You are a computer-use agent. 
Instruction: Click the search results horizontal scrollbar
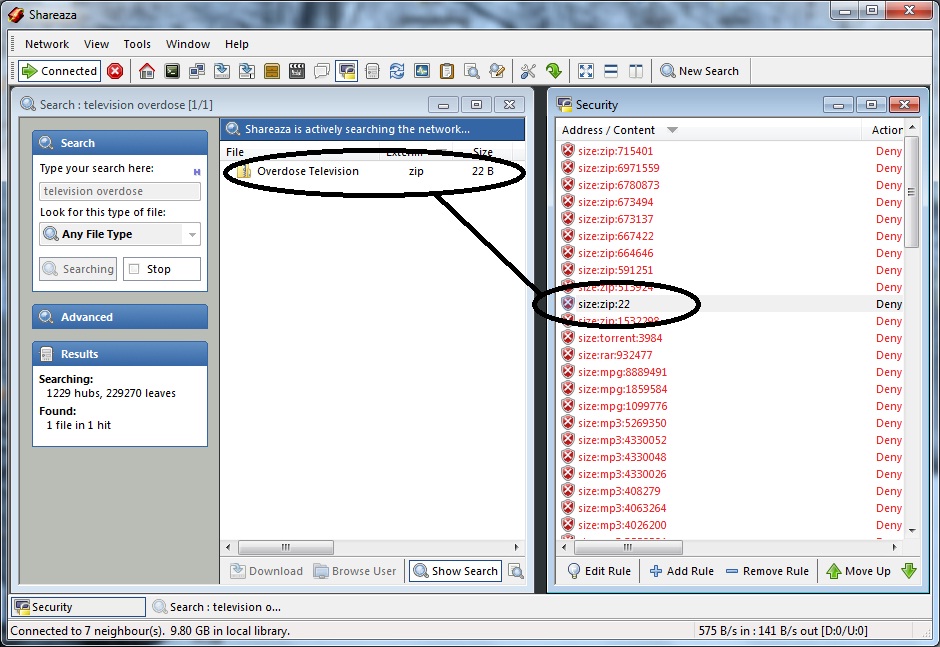pos(285,547)
